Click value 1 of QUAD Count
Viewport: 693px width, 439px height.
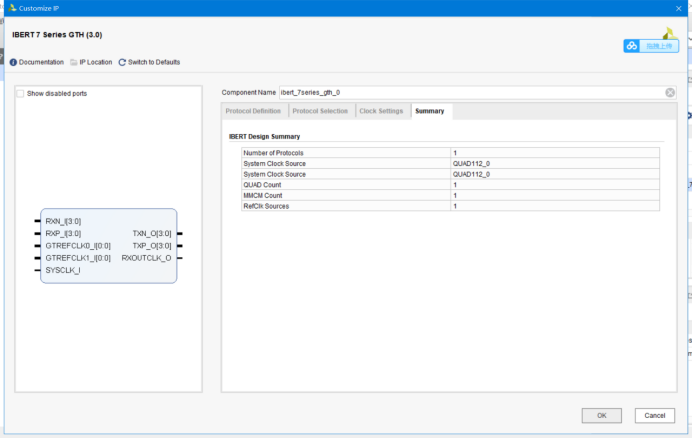click(455, 185)
